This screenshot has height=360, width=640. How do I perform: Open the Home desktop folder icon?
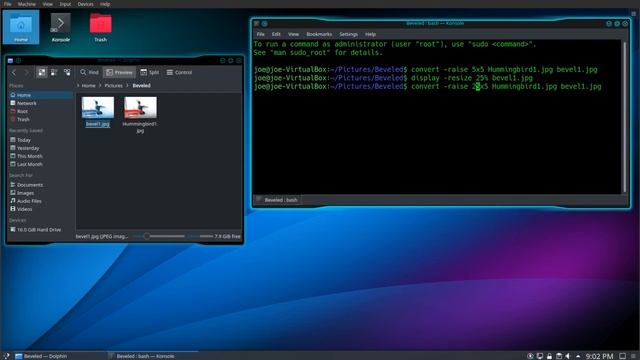coord(21,27)
